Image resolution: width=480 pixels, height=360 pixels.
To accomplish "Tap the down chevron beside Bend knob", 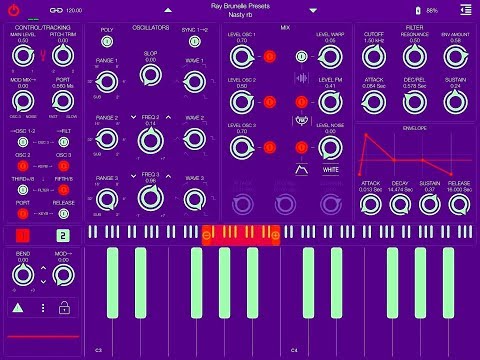I will pos(43,282).
